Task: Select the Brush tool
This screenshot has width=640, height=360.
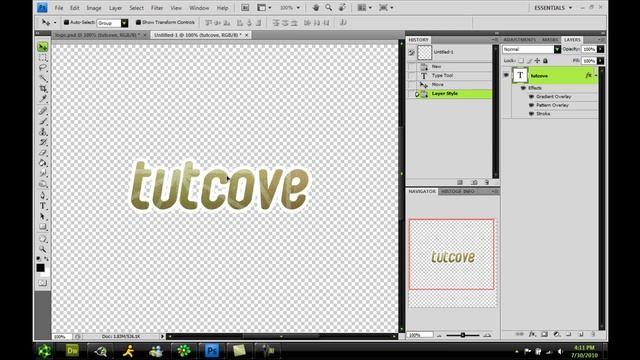Action: [42, 121]
